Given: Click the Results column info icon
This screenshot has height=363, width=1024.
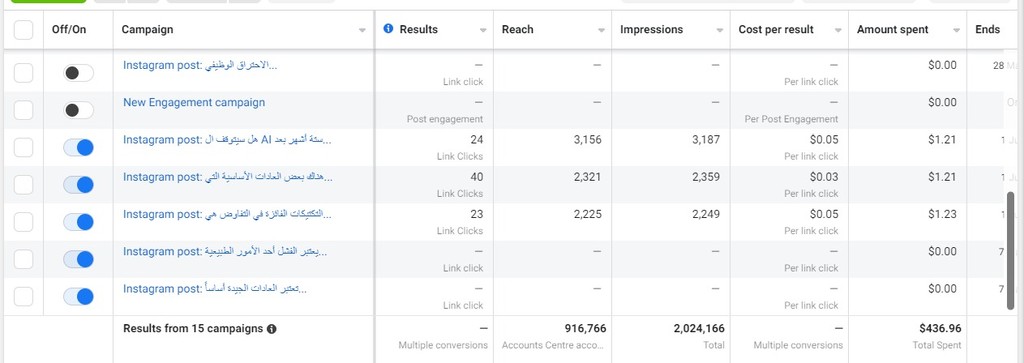Looking at the screenshot, I should [x=389, y=29].
